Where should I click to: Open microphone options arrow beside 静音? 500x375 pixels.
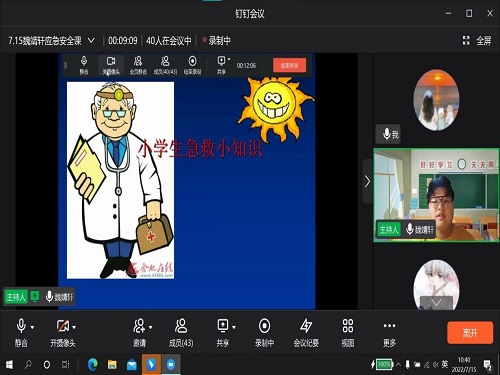(x=32, y=327)
